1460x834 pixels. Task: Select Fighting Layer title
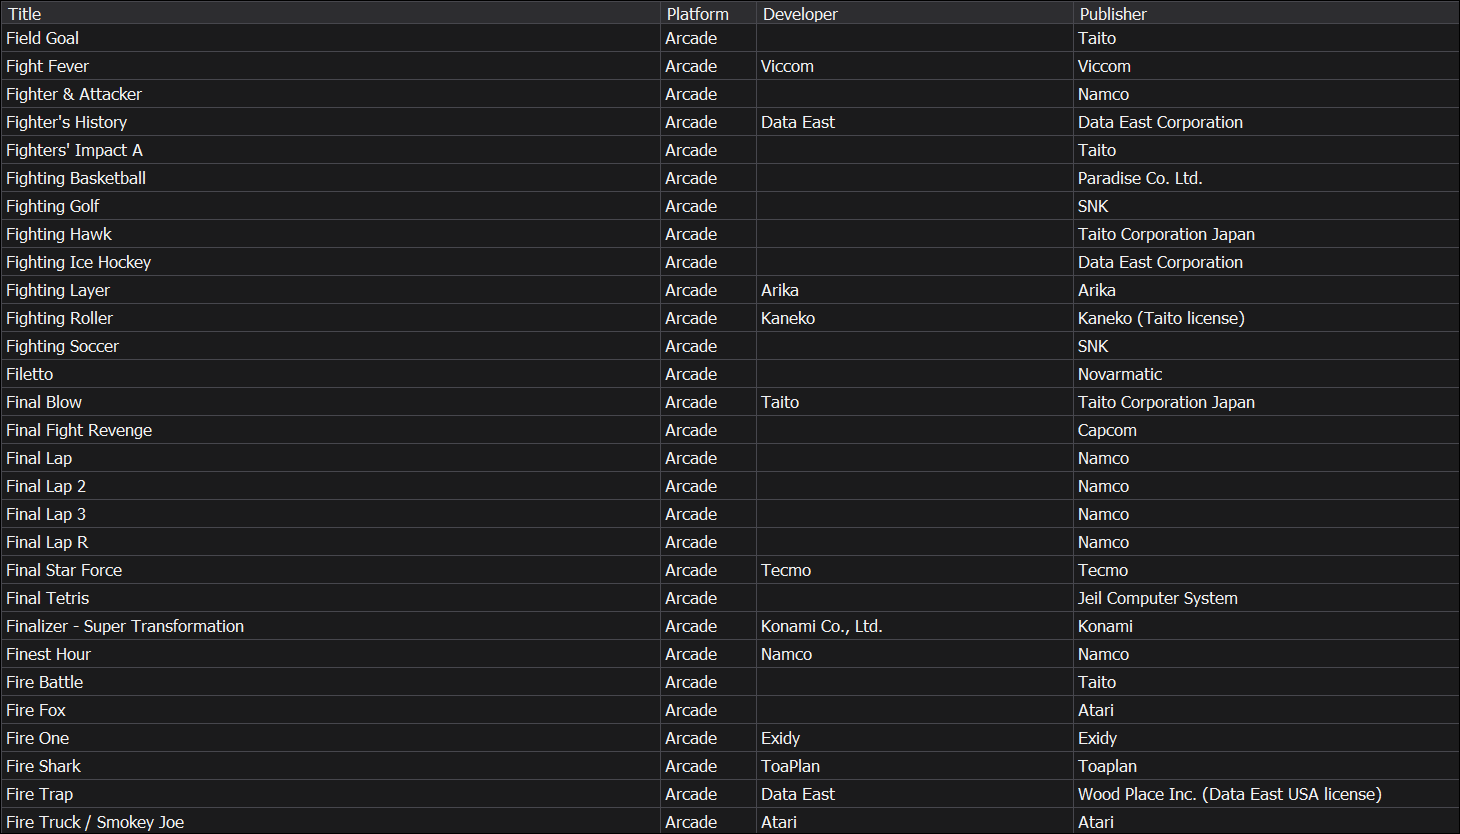click(58, 290)
